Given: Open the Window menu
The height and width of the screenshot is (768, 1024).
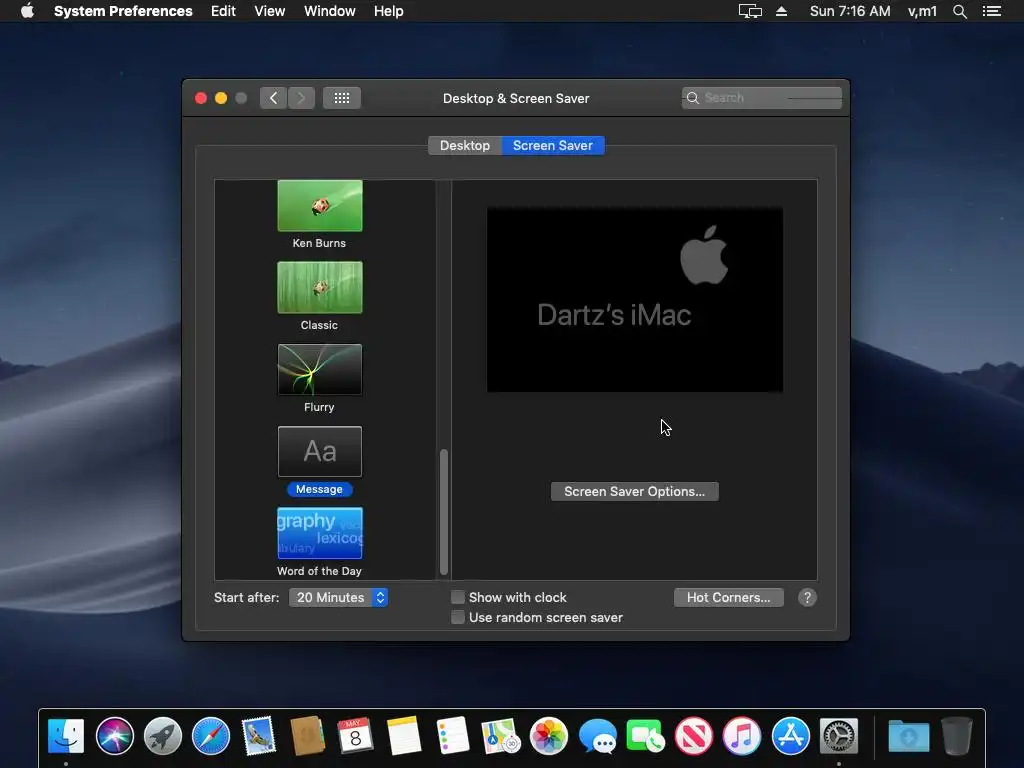Looking at the screenshot, I should tap(330, 11).
